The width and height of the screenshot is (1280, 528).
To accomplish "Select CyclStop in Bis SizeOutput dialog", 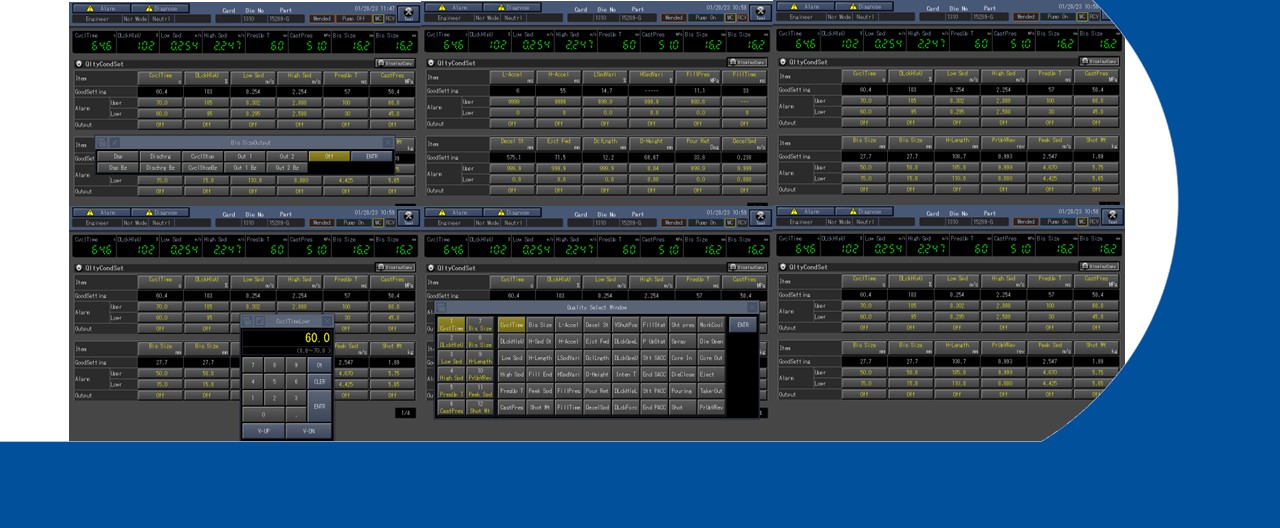I will [x=203, y=157].
